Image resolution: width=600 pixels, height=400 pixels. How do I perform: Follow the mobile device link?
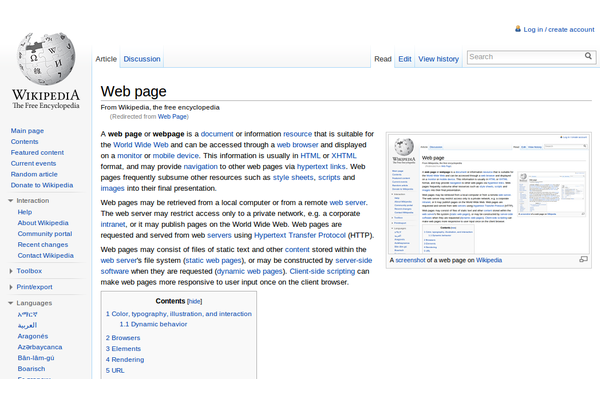(x=176, y=156)
